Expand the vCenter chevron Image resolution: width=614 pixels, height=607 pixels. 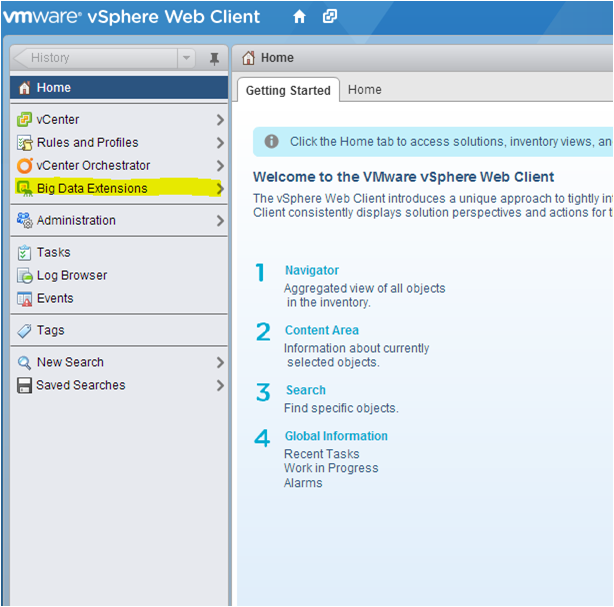tap(220, 119)
